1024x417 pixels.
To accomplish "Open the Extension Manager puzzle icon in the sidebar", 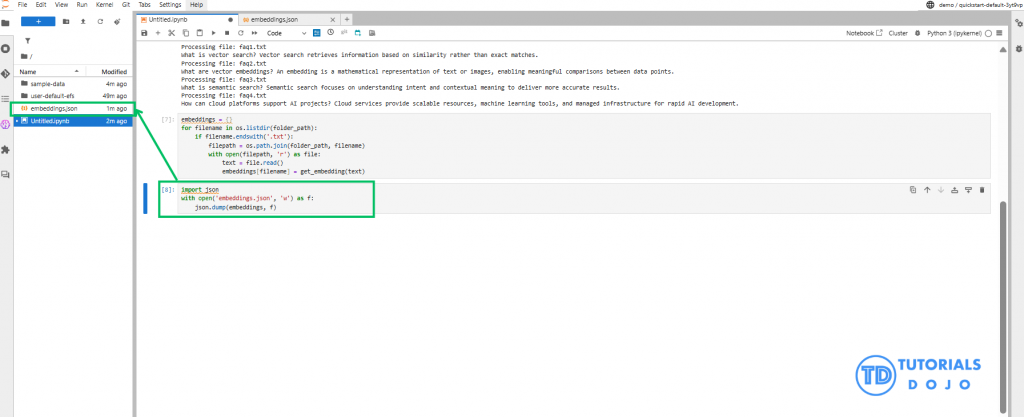I will pos(6,150).
